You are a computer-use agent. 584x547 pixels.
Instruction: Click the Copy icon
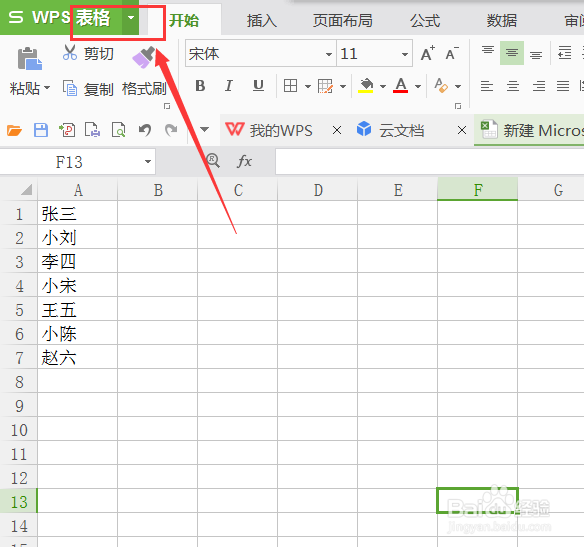[70, 88]
